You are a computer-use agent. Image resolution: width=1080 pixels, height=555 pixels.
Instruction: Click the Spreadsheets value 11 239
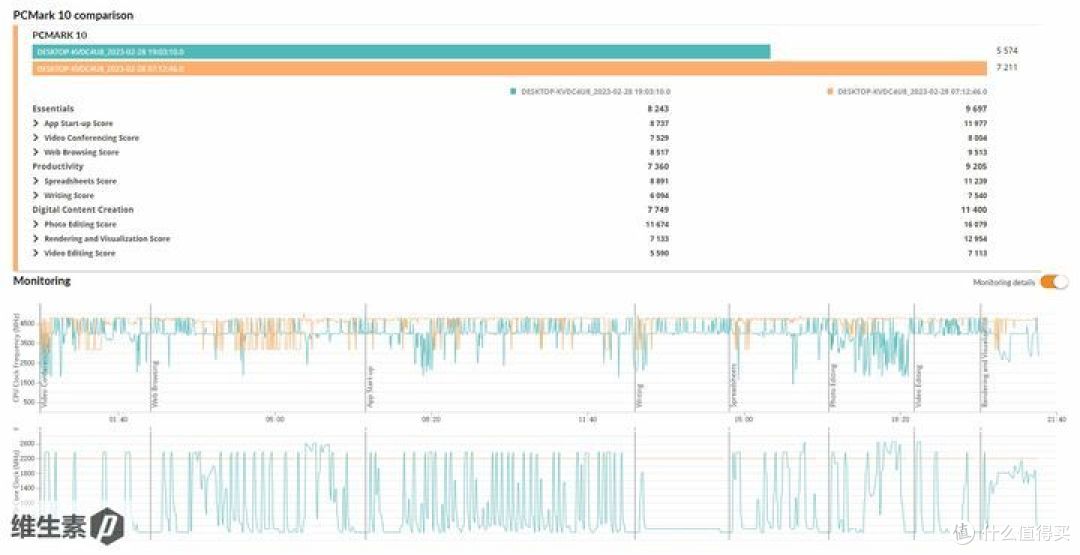click(x=975, y=181)
